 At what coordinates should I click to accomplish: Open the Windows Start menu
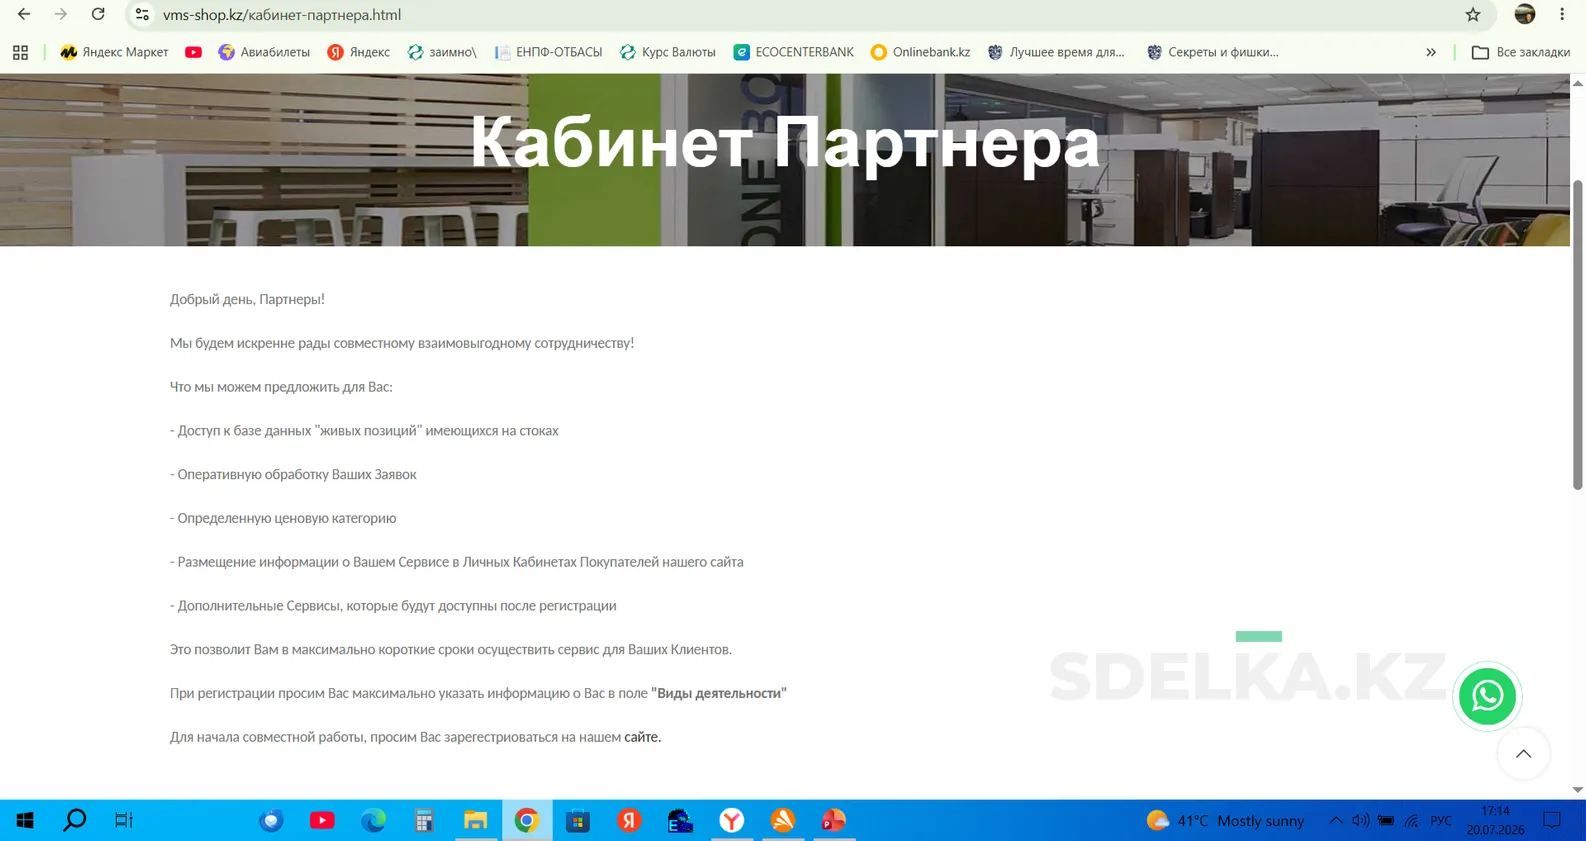[25, 821]
